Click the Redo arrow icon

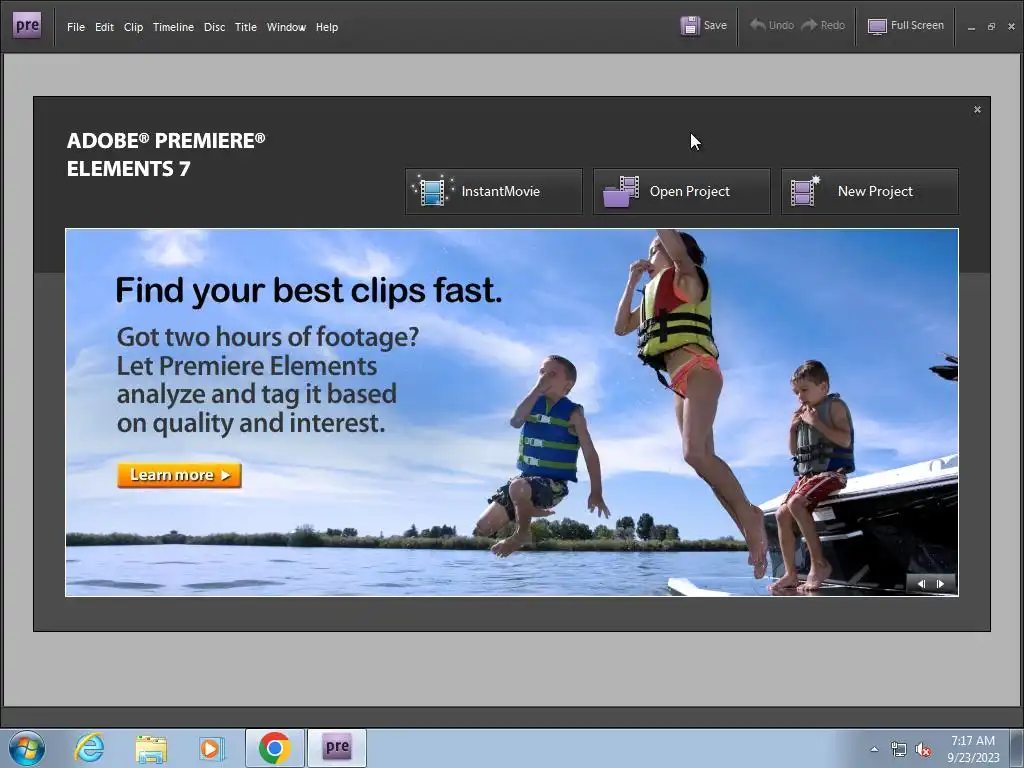(x=809, y=25)
